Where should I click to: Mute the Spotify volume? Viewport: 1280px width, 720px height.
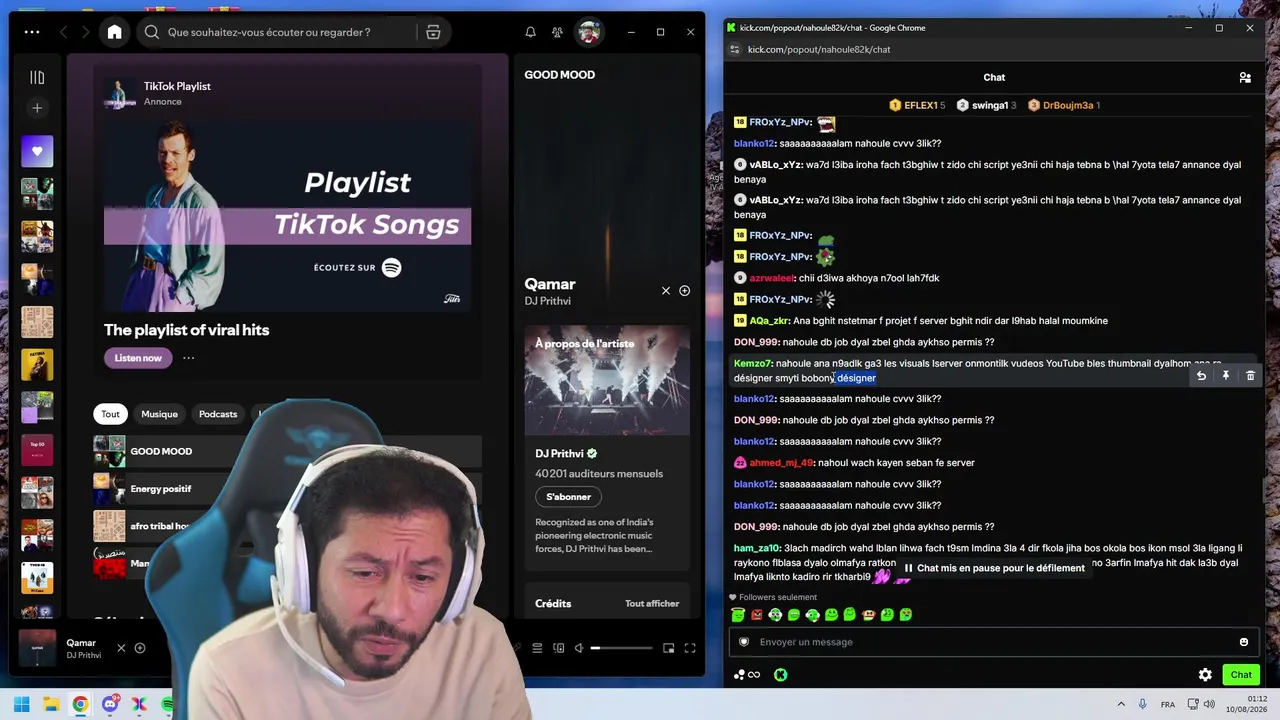pos(579,648)
